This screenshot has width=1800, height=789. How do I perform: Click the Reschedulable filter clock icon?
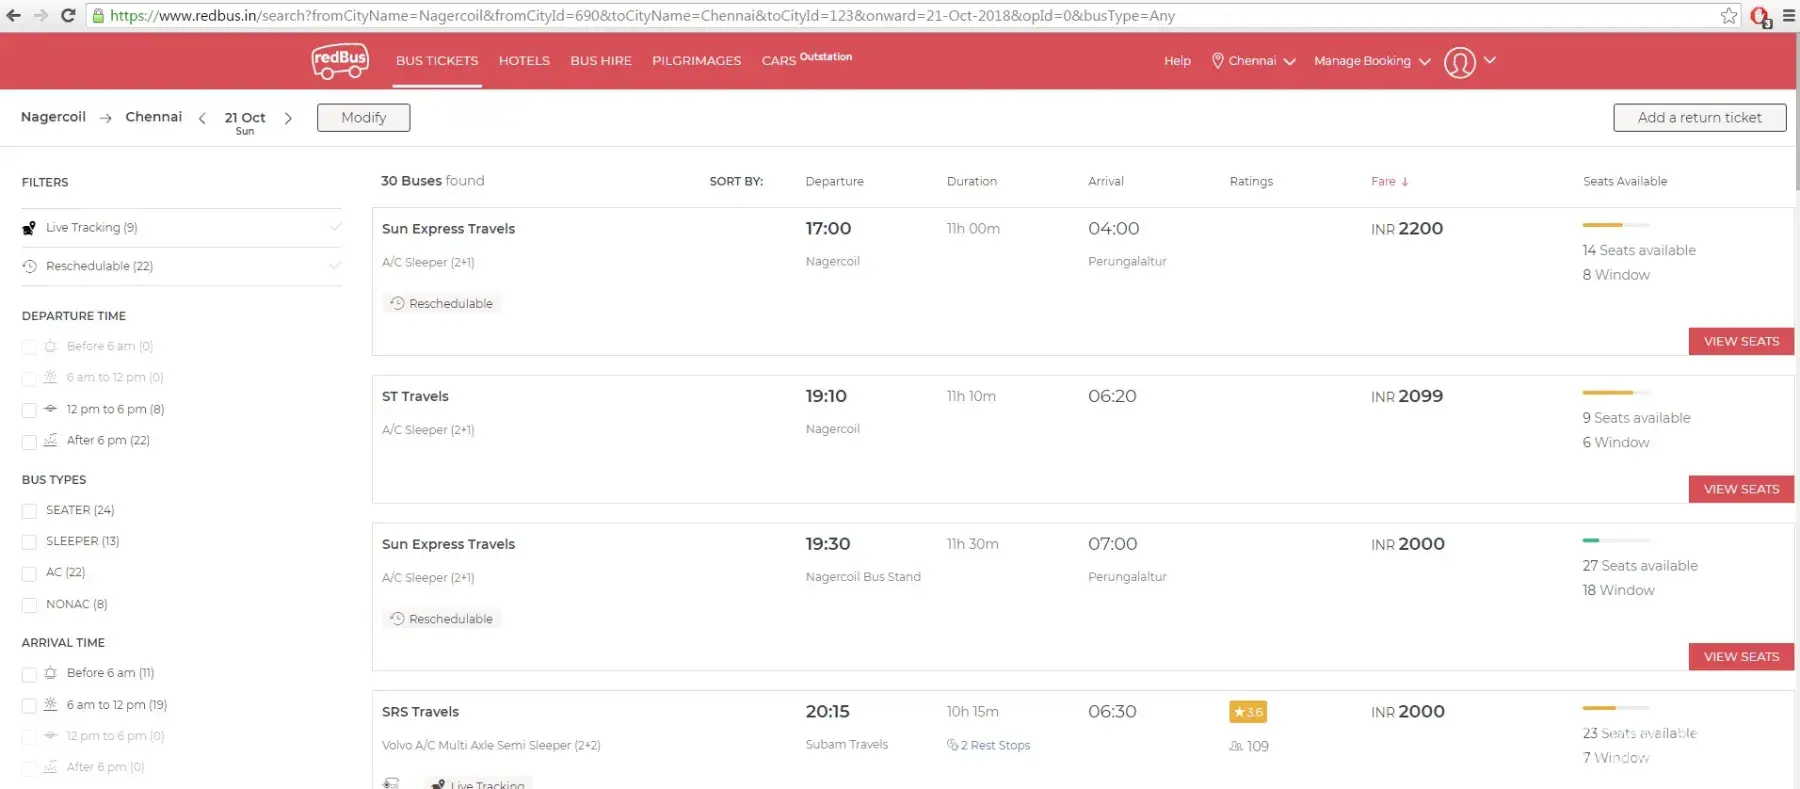[x=29, y=266]
